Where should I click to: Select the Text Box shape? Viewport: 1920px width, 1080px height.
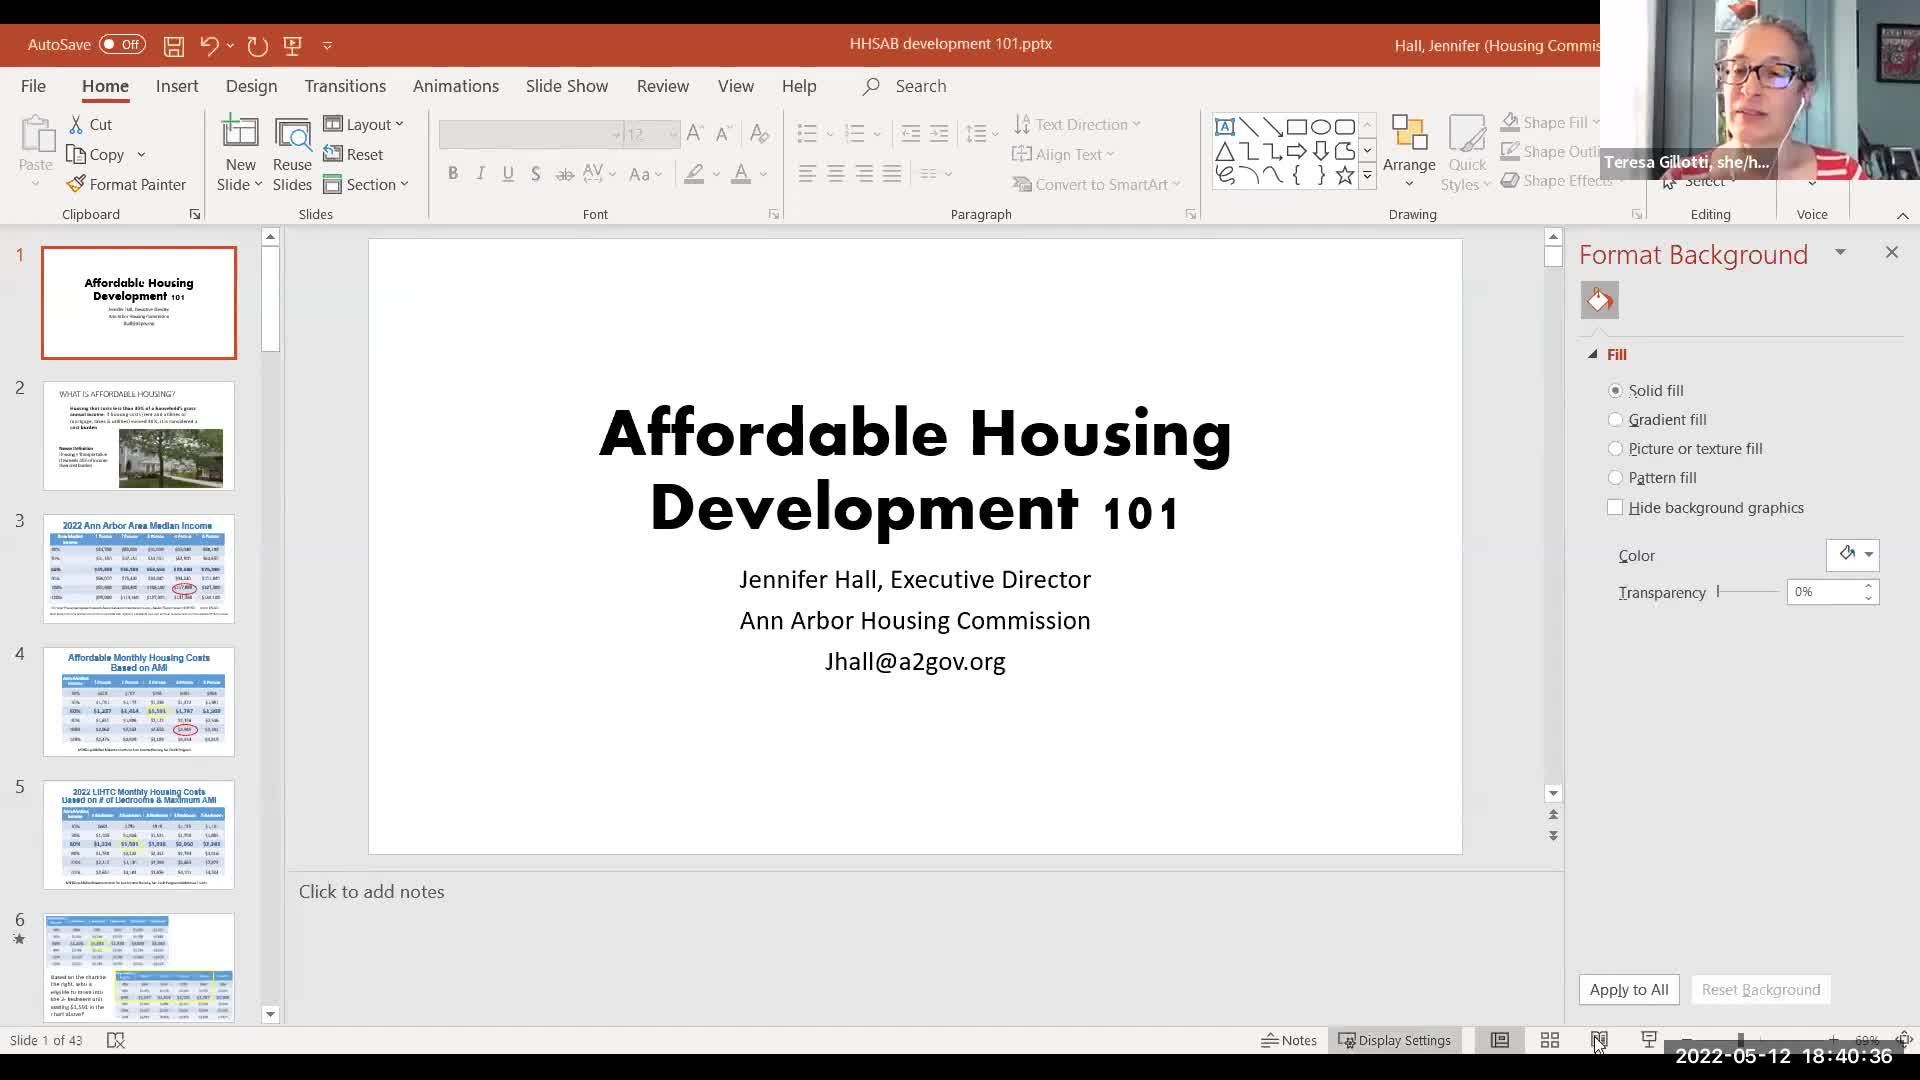[1225, 127]
